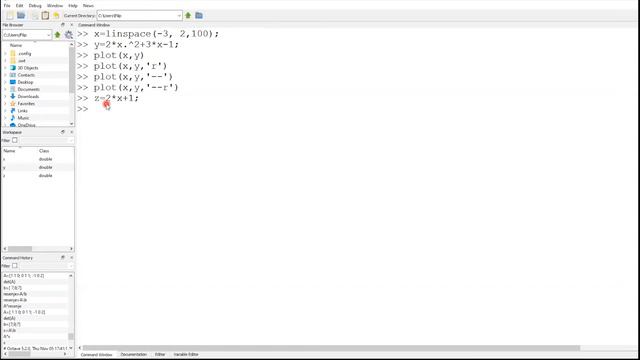
Task: Switch to the Command Window tab
Action: 97,355
